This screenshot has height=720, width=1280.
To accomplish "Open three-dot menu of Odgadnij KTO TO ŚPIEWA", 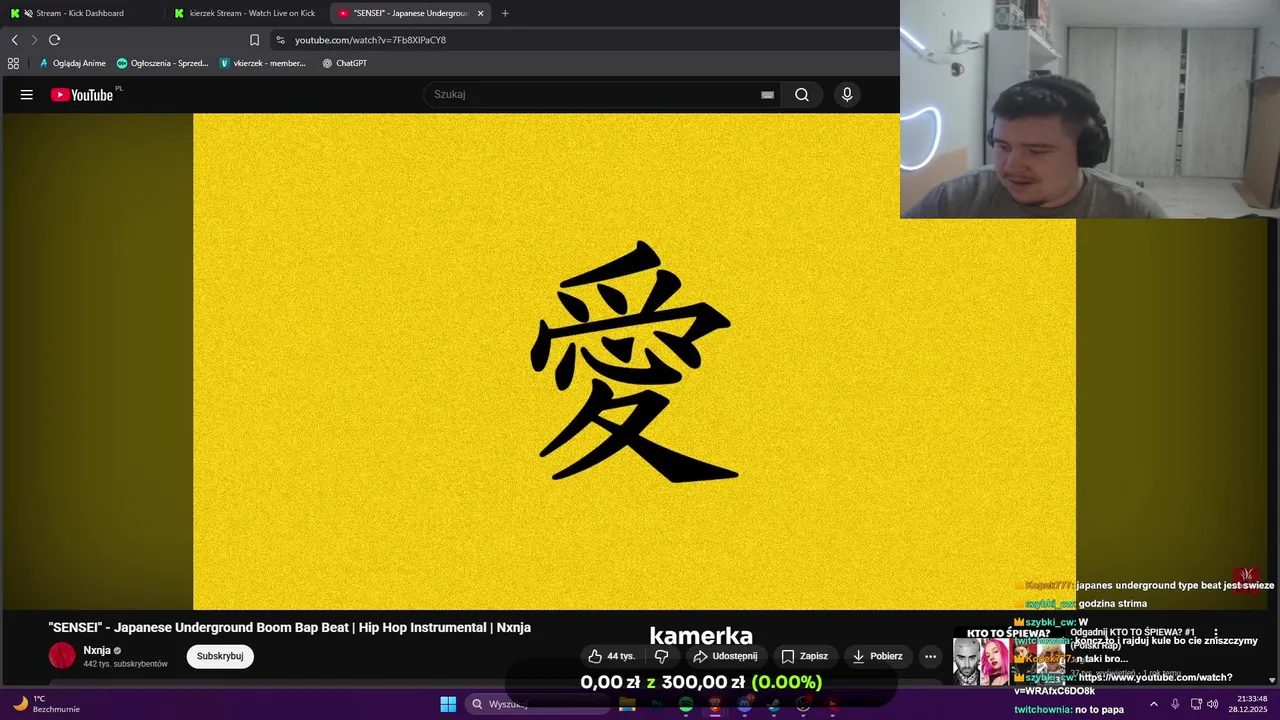I will (1216, 633).
